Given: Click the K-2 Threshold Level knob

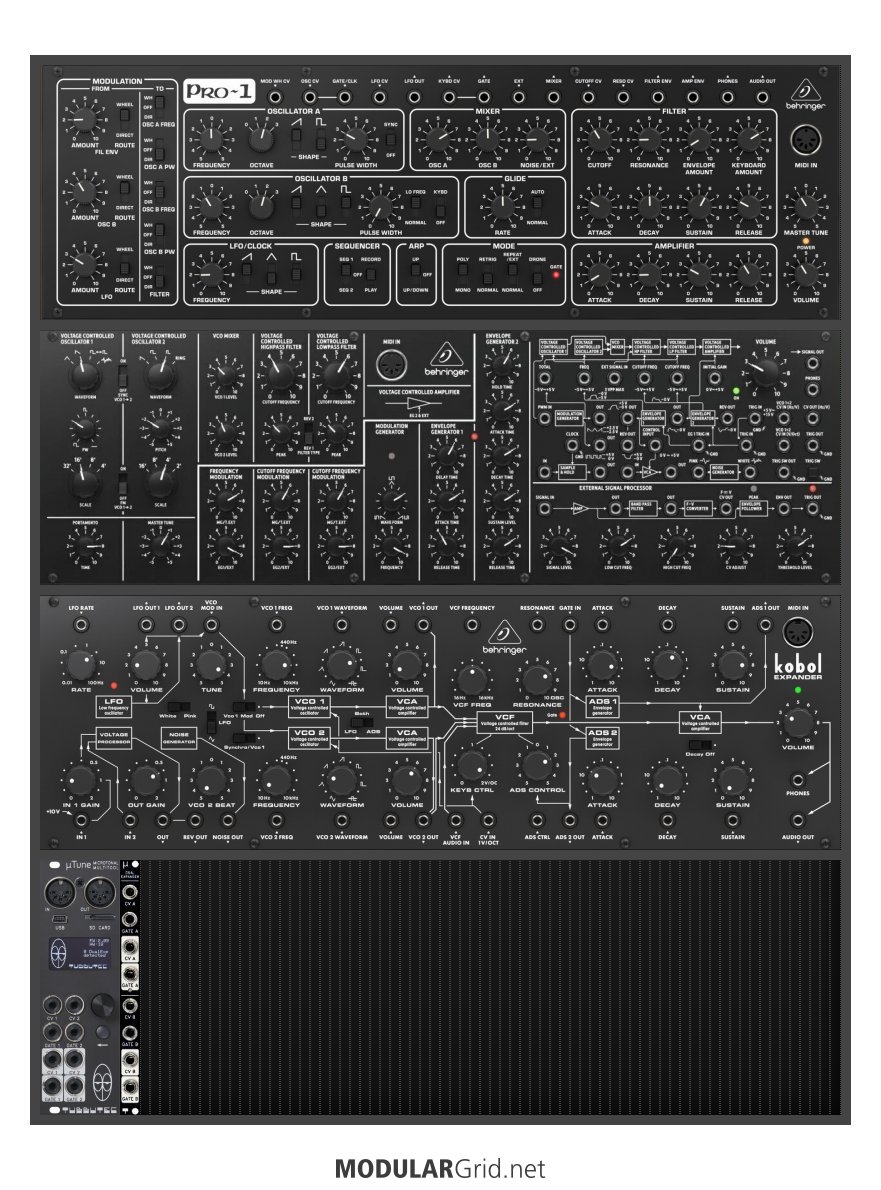Looking at the screenshot, I should click(x=794, y=544).
